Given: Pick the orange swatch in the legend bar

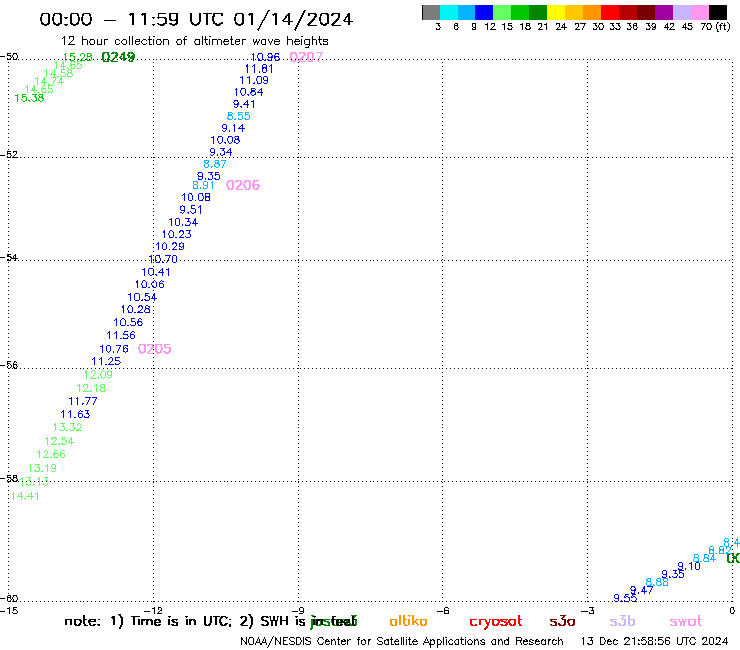Looking at the screenshot, I should tap(592, 12).
